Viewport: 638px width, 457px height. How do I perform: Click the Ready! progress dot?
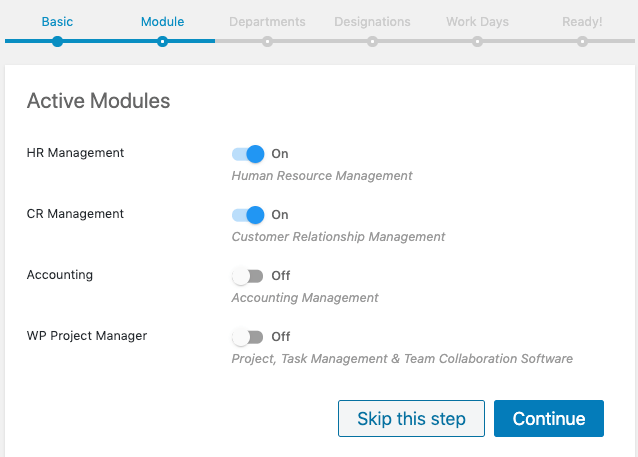click(582, 42)
